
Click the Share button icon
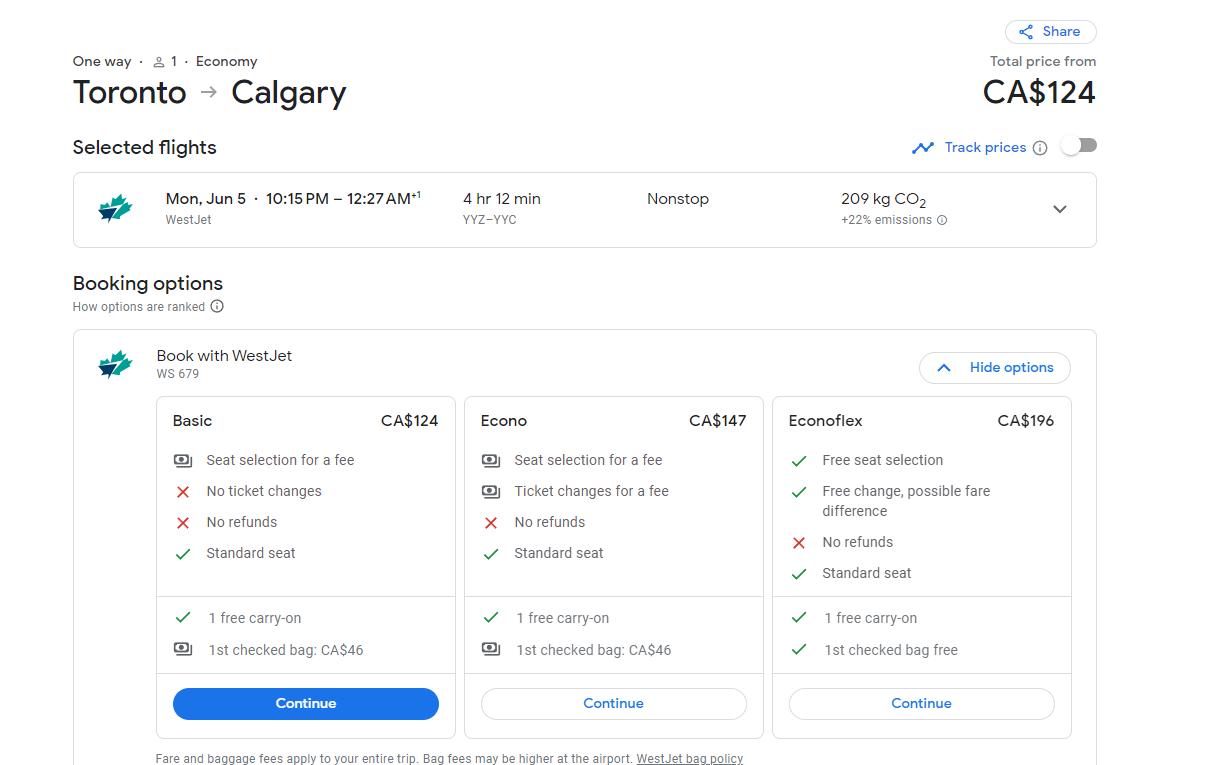pos(1026,32)
